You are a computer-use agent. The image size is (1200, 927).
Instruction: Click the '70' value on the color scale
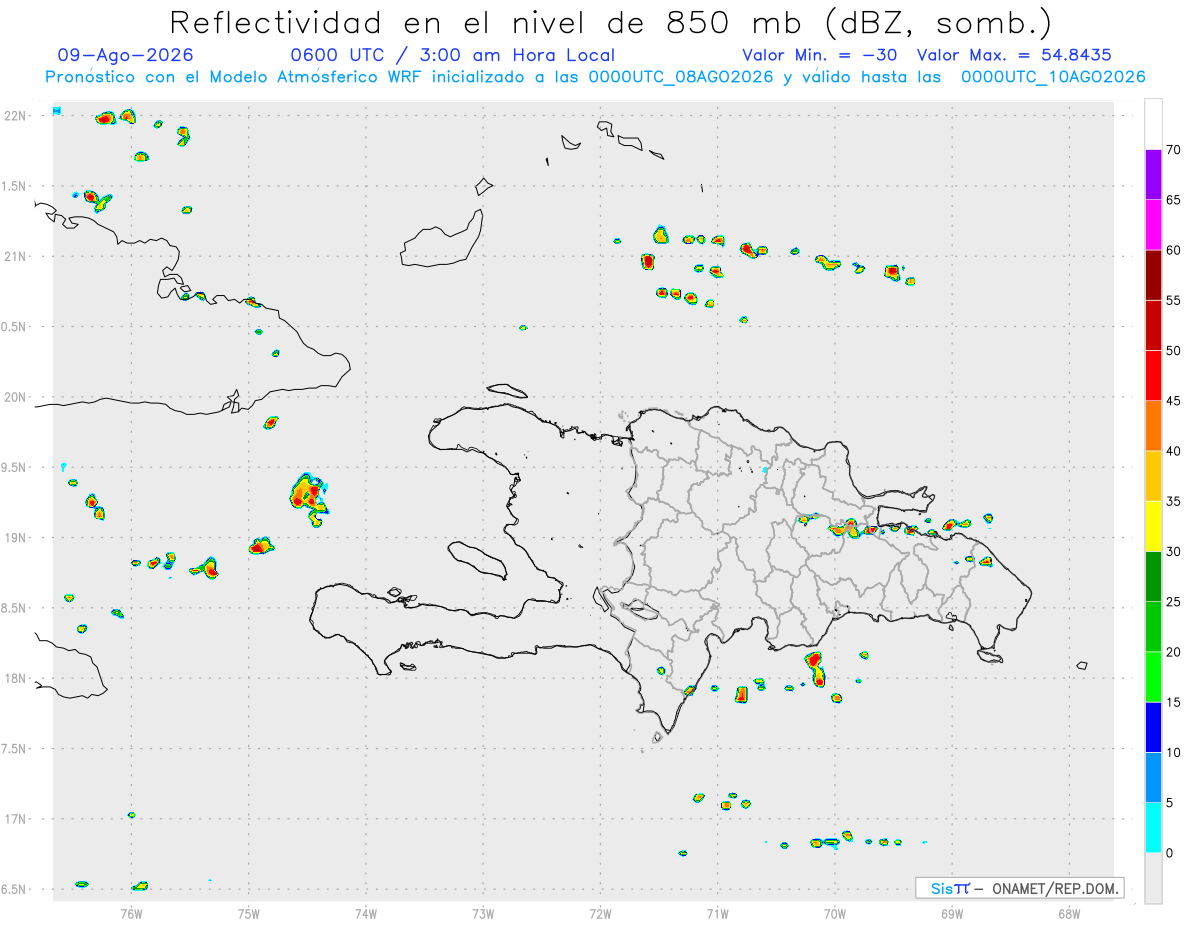point(1173,150)
